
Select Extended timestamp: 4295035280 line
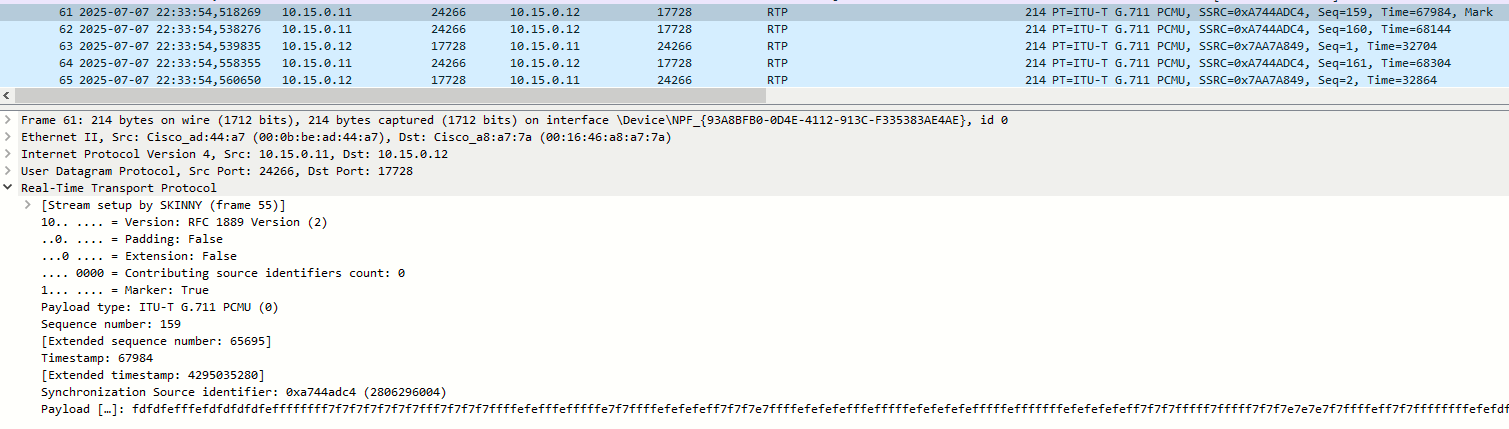tap(153, 375)
